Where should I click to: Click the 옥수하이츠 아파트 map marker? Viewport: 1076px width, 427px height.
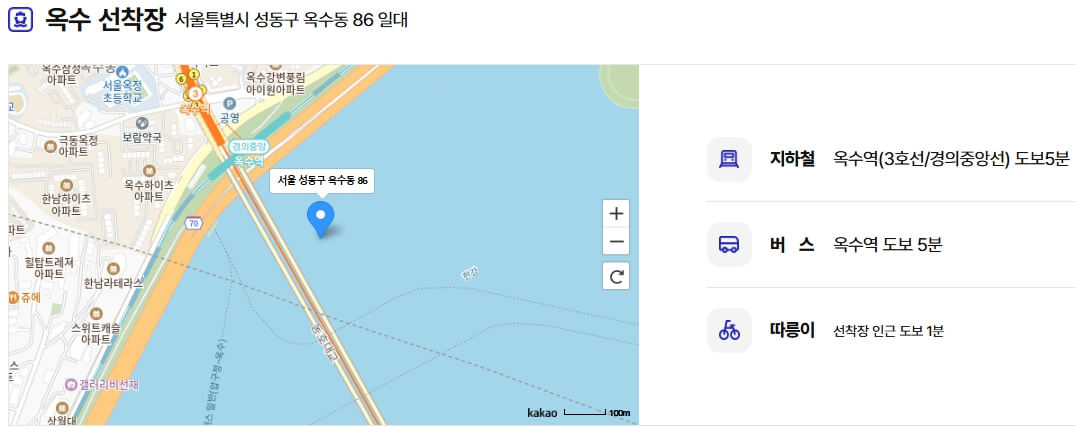pos(148,171)
